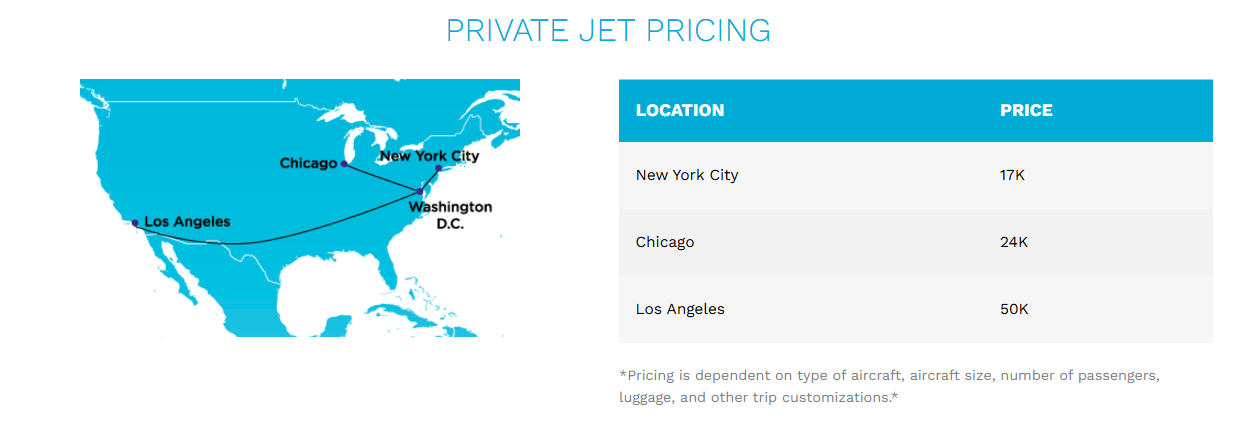Click the 24K price value
This screenshot has width=1245, height=437.
tap(1014, 242)
